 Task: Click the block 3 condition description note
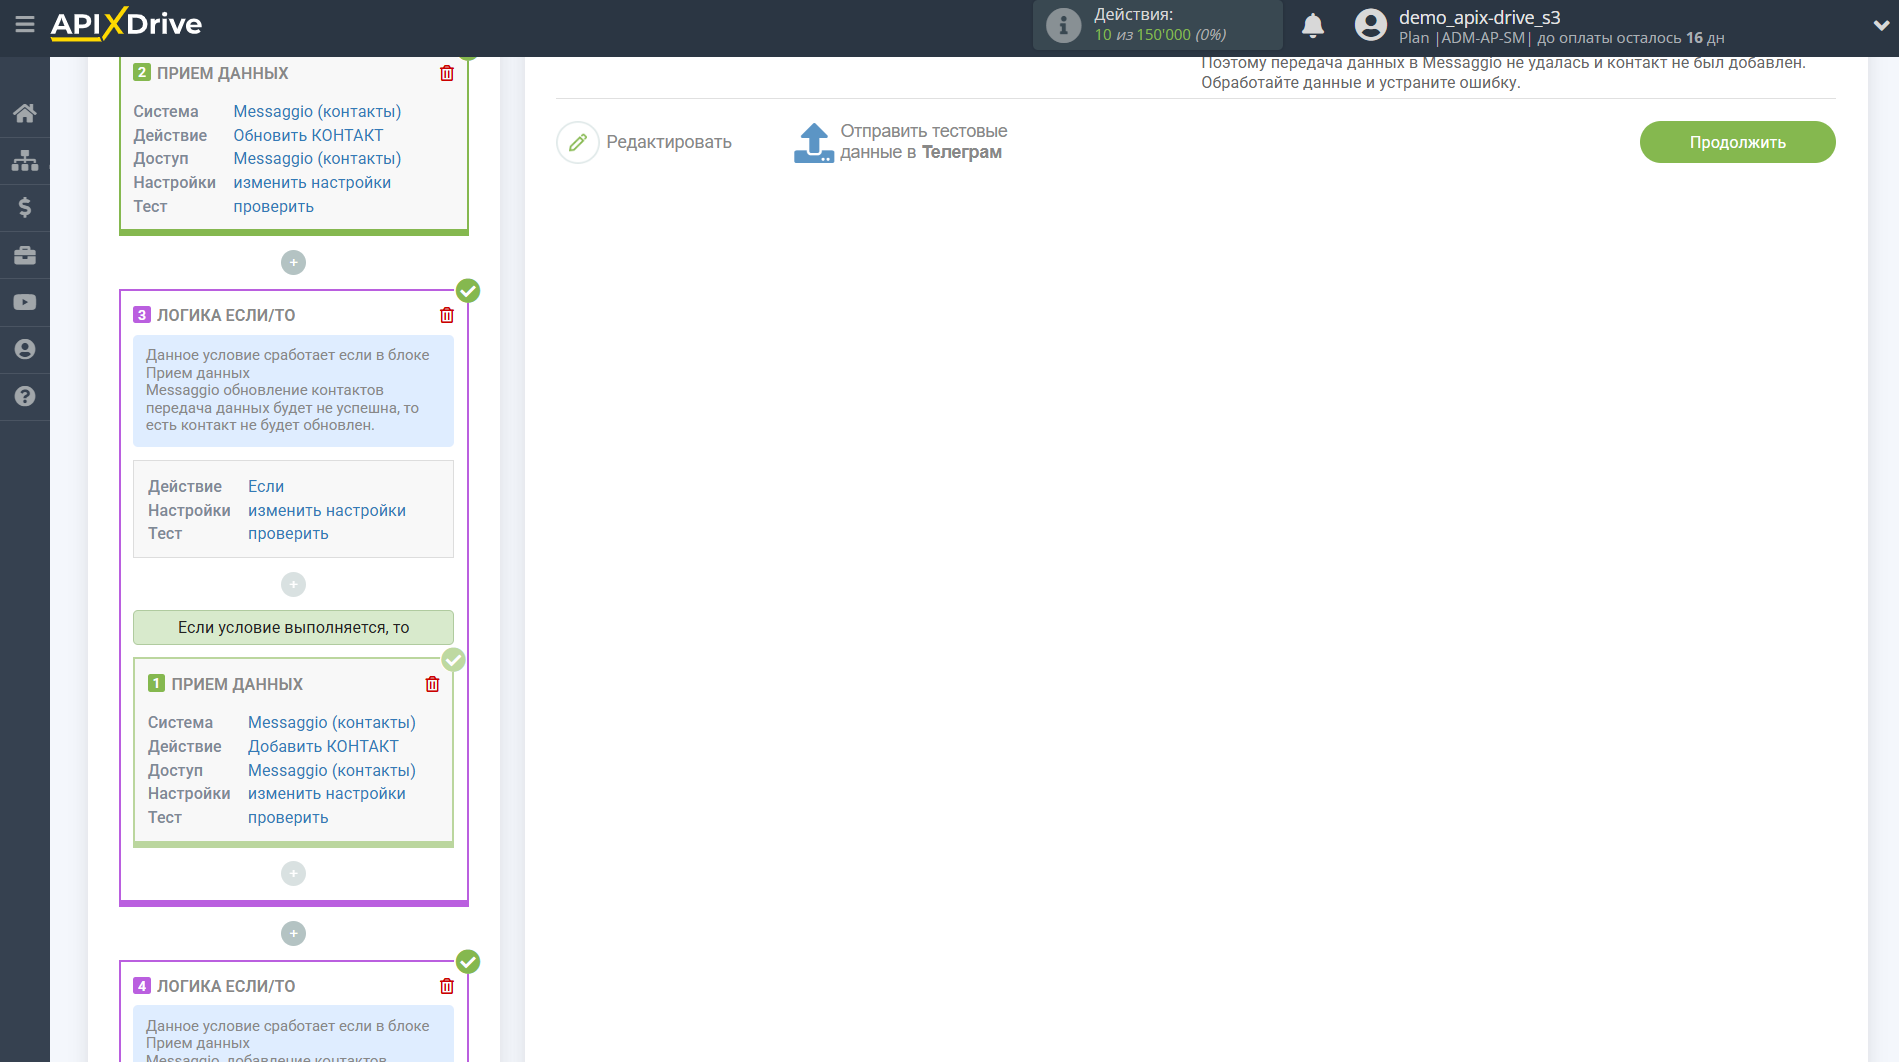293,390
